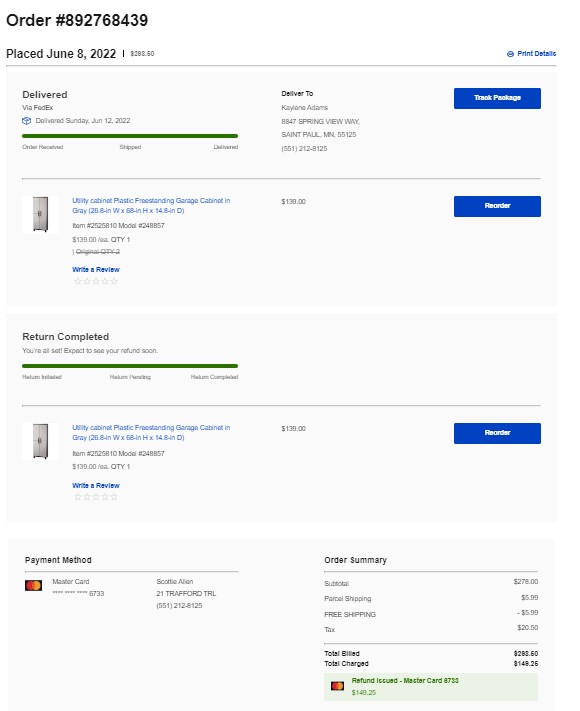This screenshot has width=580, height=711.
Task: Click the Track Package button
Action: (497, 98)
